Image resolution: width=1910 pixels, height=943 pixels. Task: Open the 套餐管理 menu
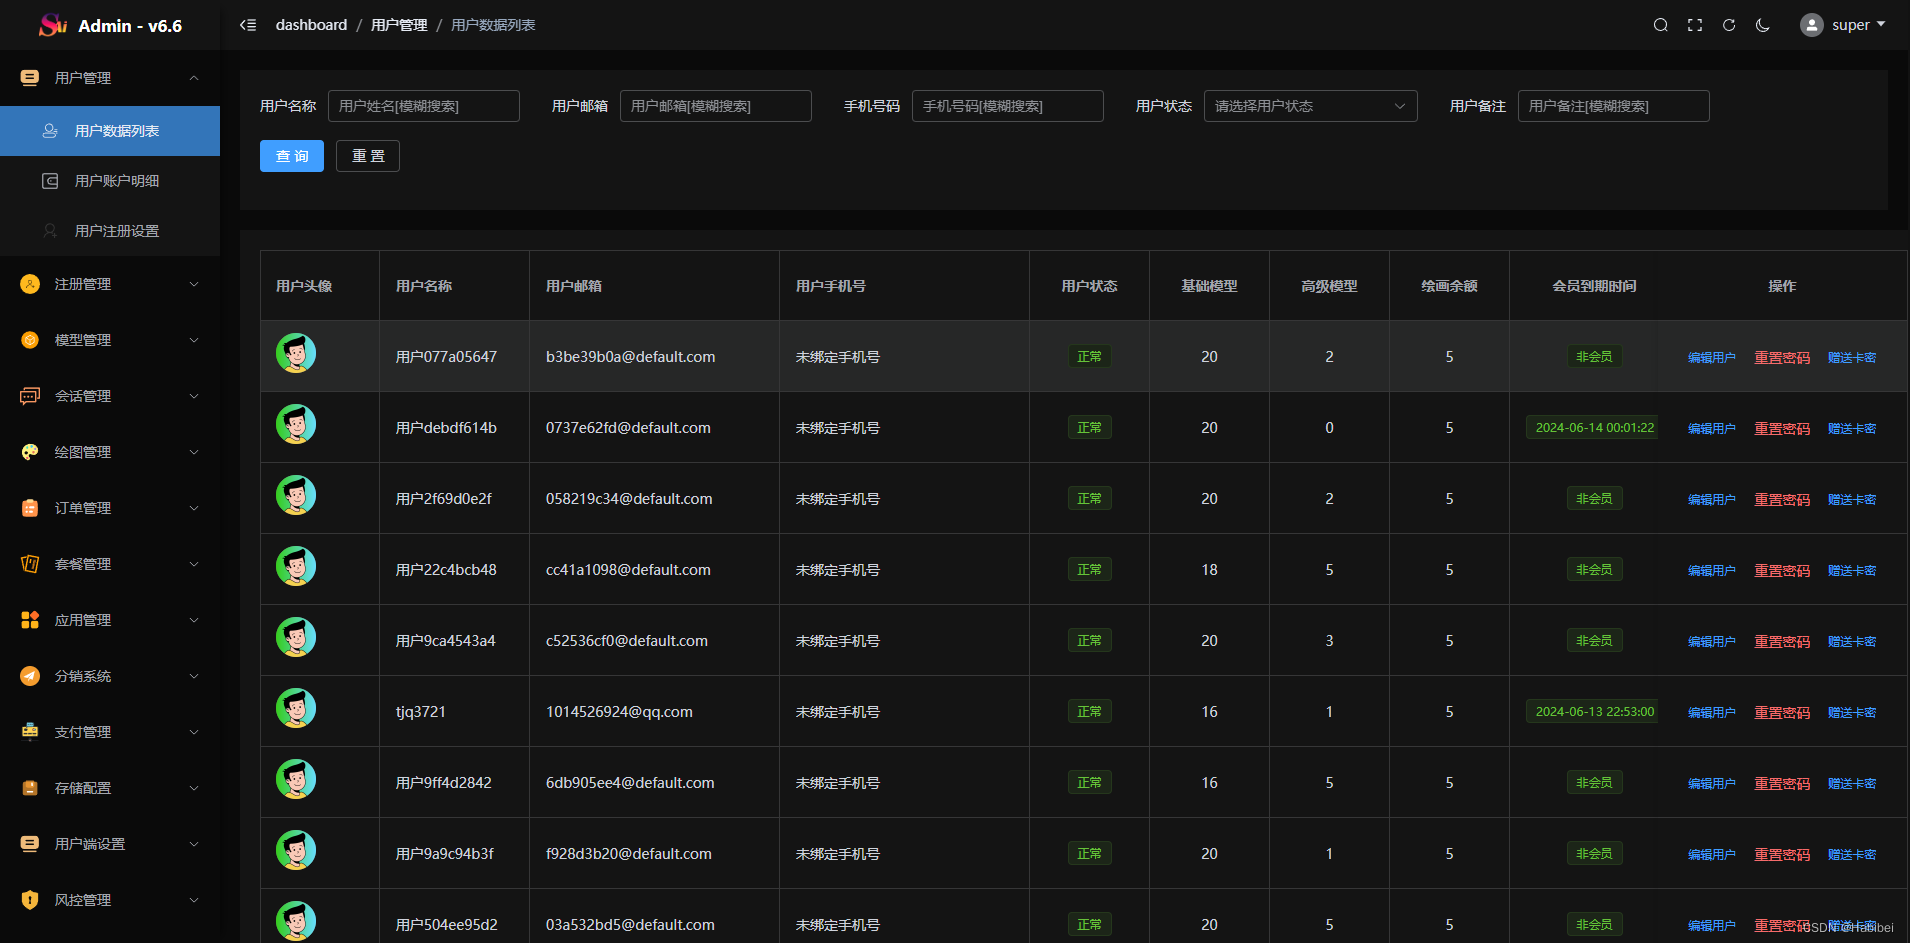pyautogui.click(x=110, y=564)
